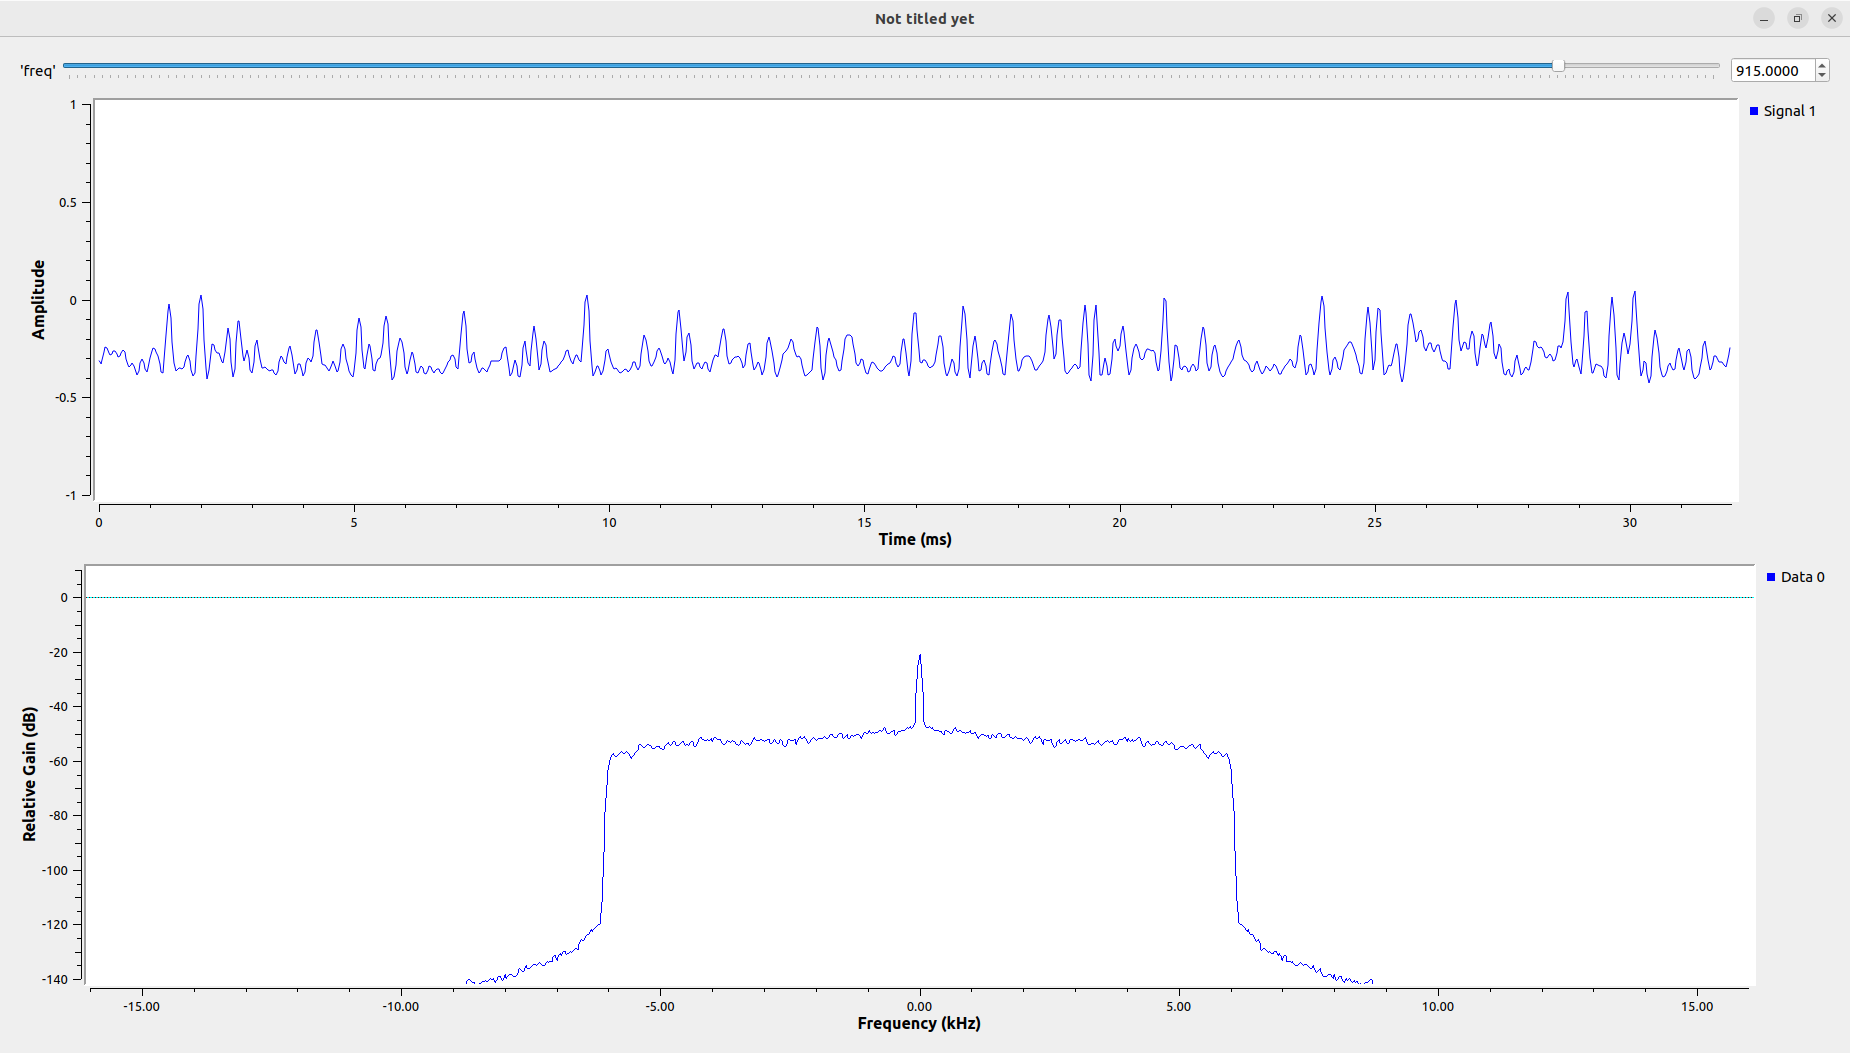
Task: Click the 15 ms time axis tick label
Action: tap(864, 522)
